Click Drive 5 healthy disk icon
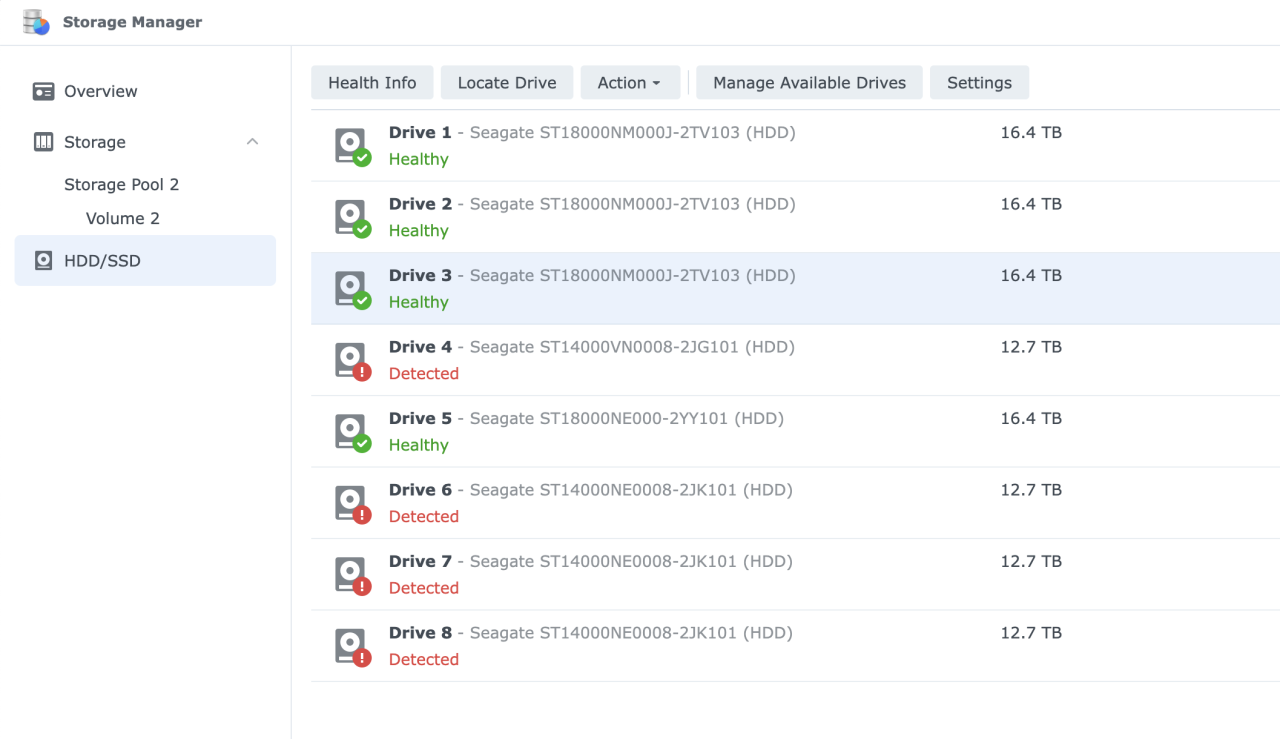 point(351,432)
